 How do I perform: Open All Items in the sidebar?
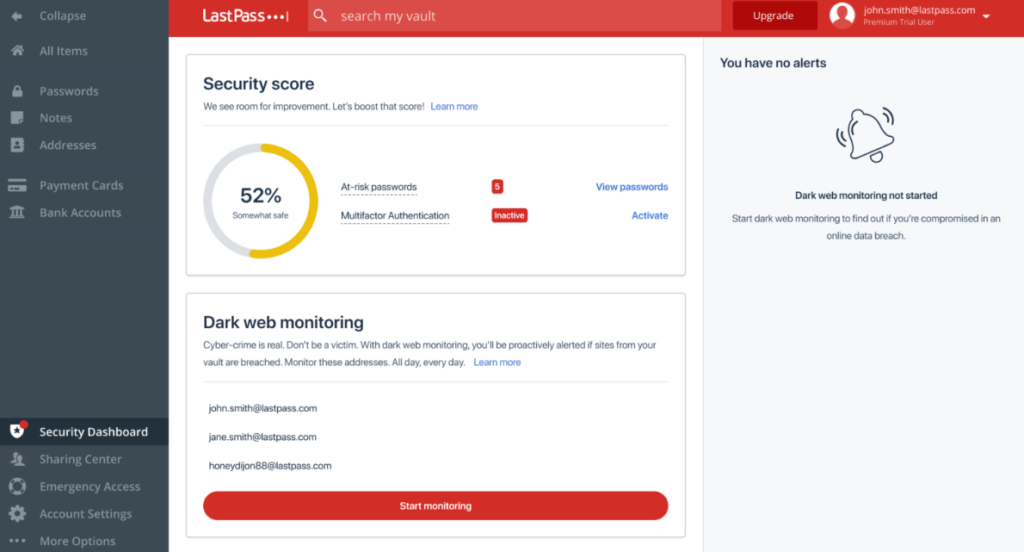click(63, 51)
